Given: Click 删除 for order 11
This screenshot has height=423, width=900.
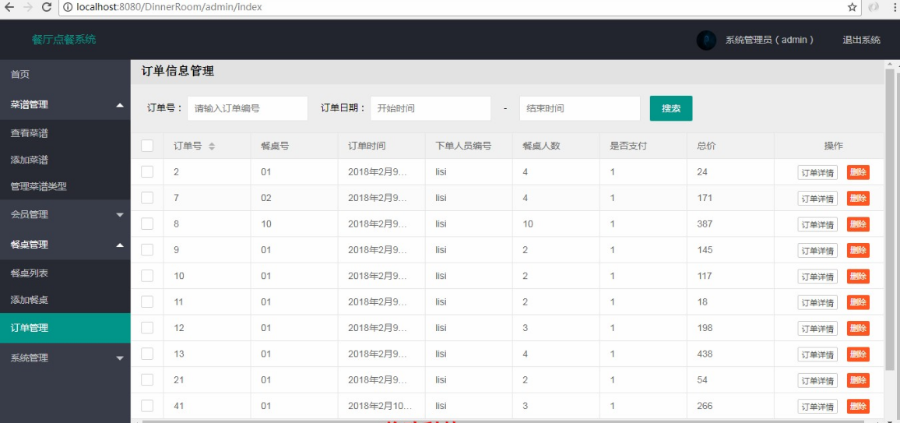Looking at the screenshot, I should [858, 302].
